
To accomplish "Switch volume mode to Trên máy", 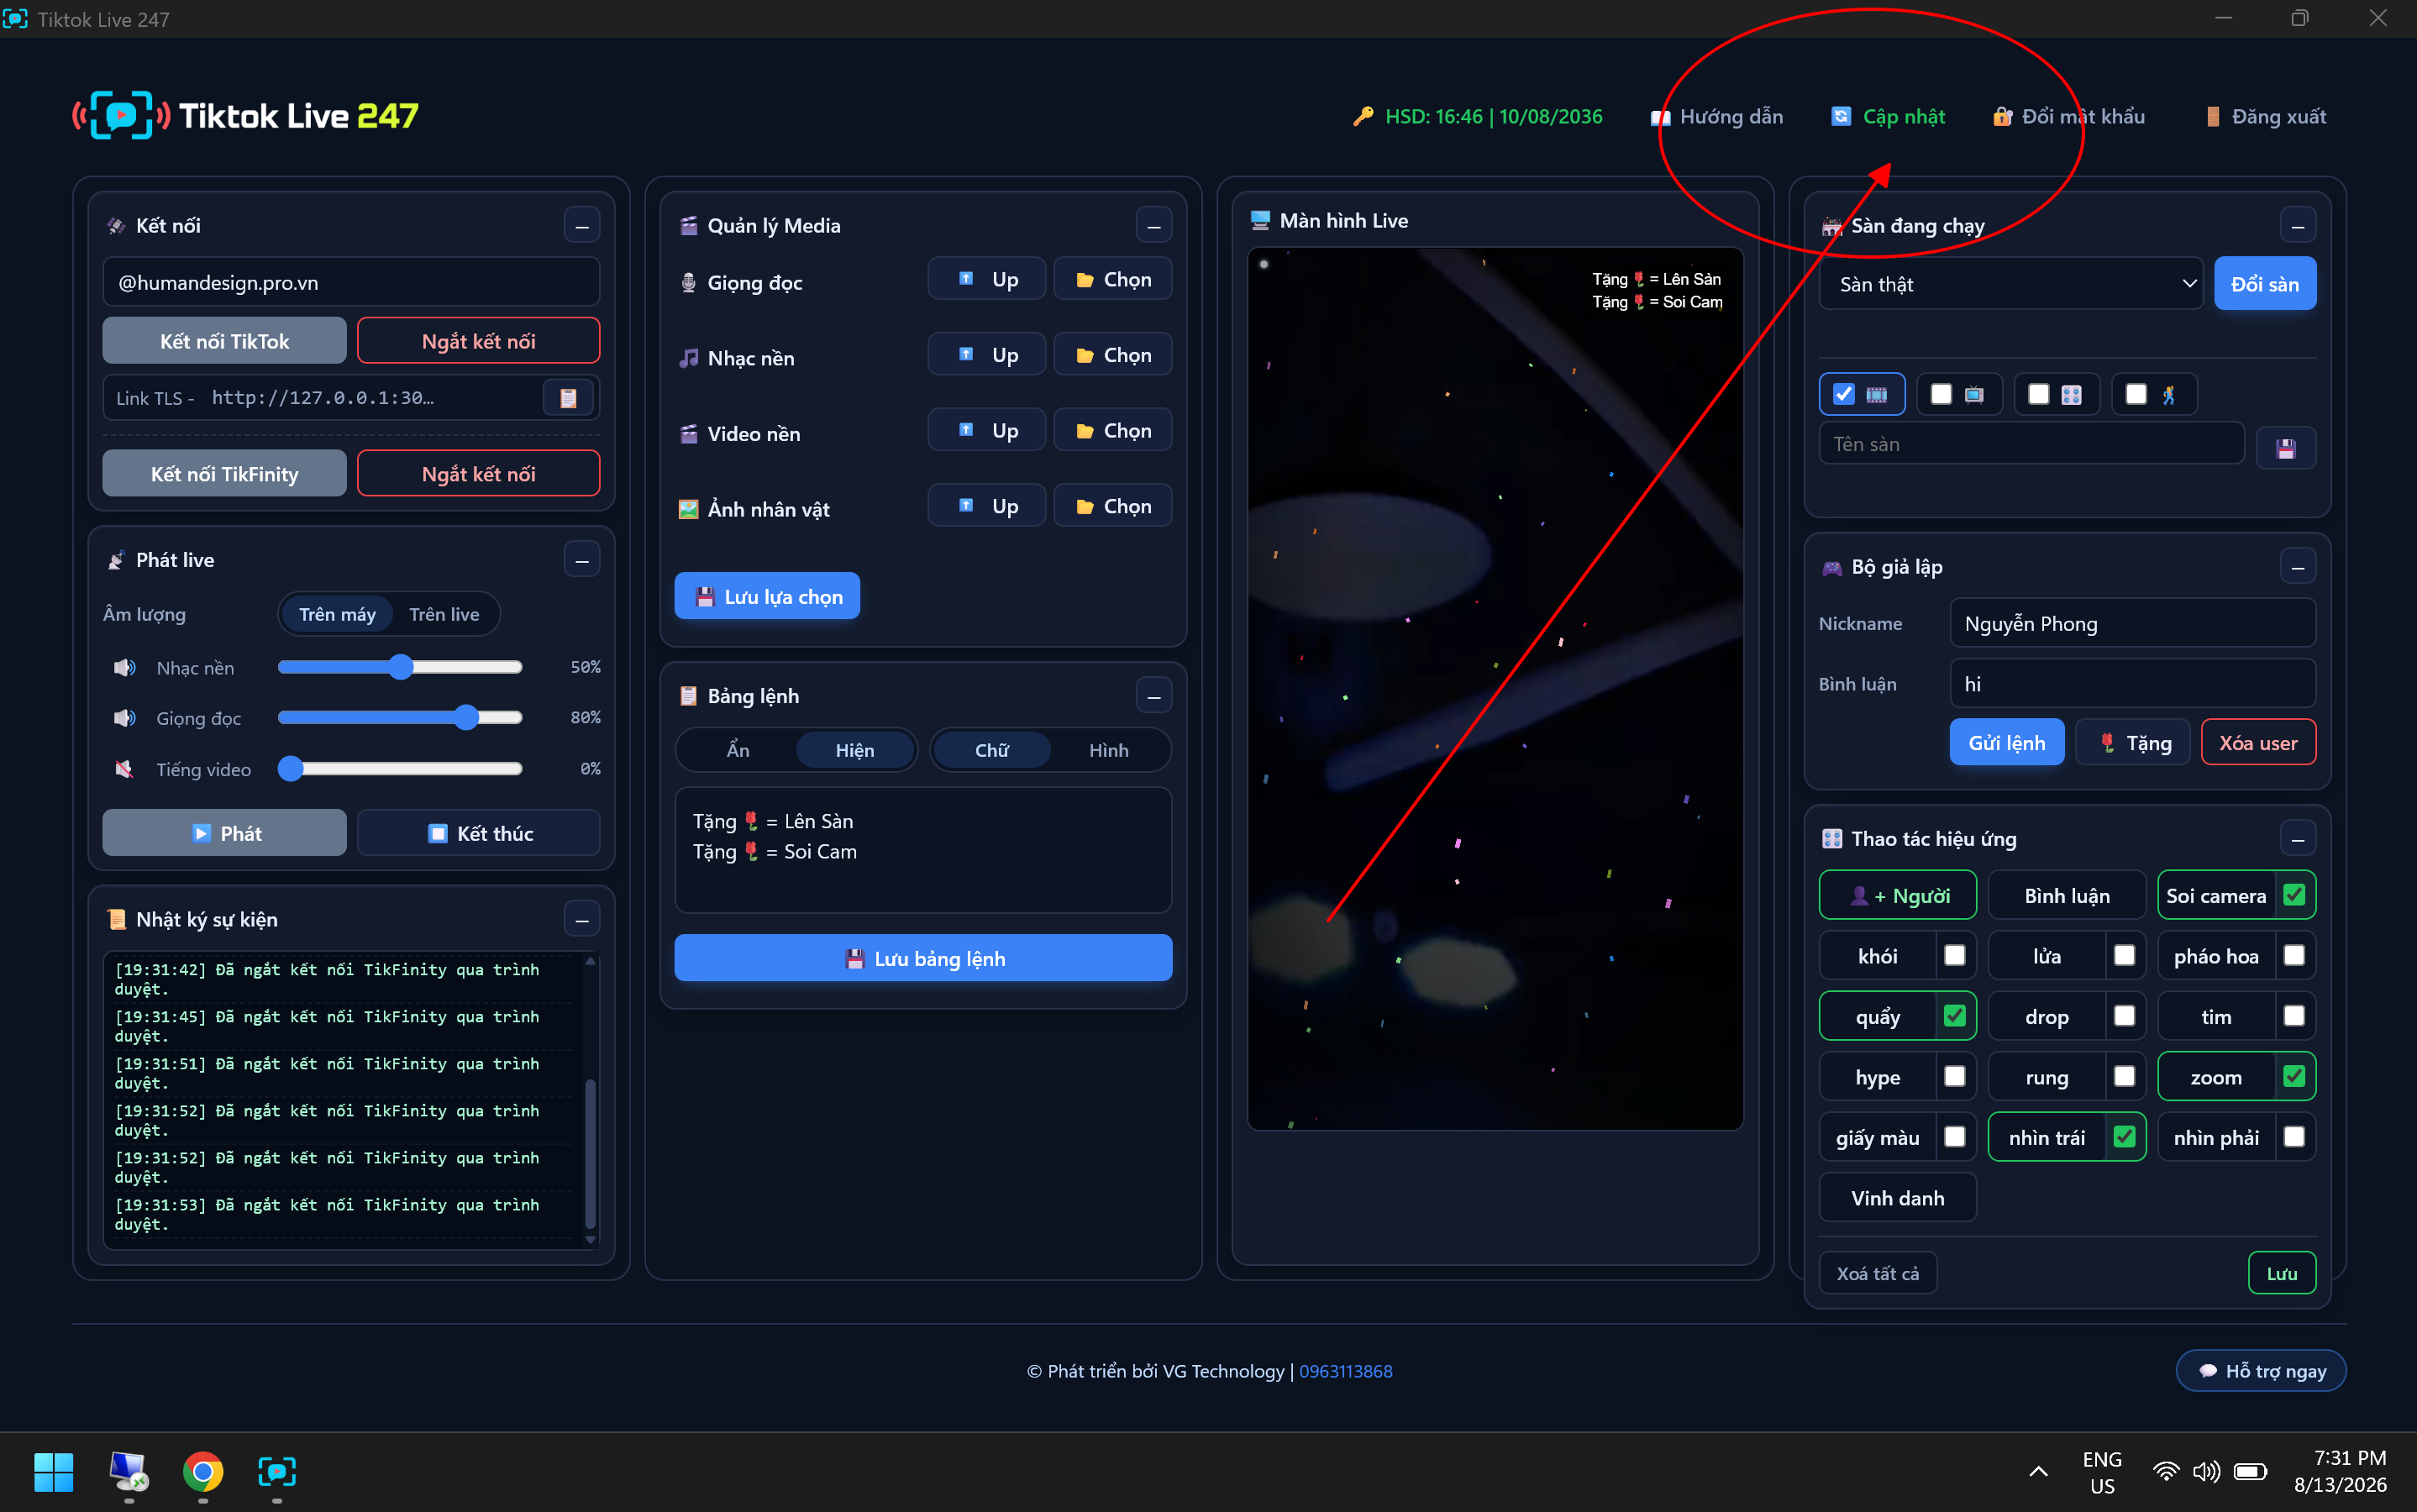I will [337, 614].
